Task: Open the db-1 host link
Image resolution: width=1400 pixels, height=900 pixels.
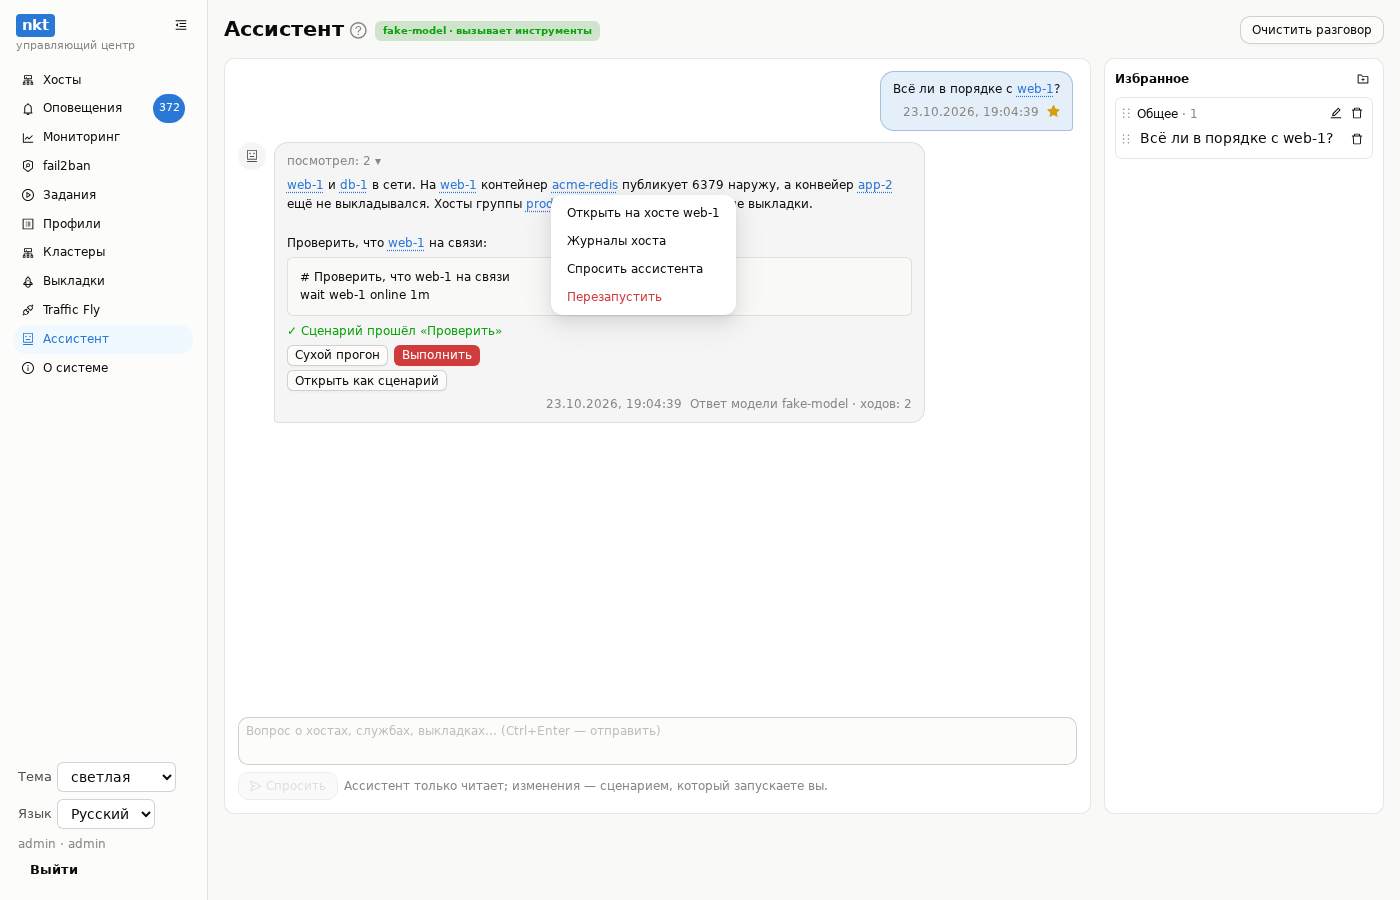Action: click(354, 185)
